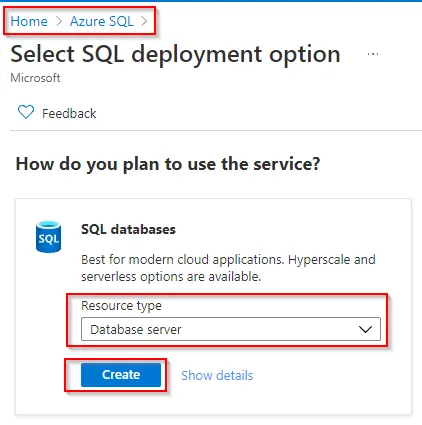The width and height of the screenshot is (422, 425).
Task: Click the heart Feedback icon
Action: coord(26,112)
